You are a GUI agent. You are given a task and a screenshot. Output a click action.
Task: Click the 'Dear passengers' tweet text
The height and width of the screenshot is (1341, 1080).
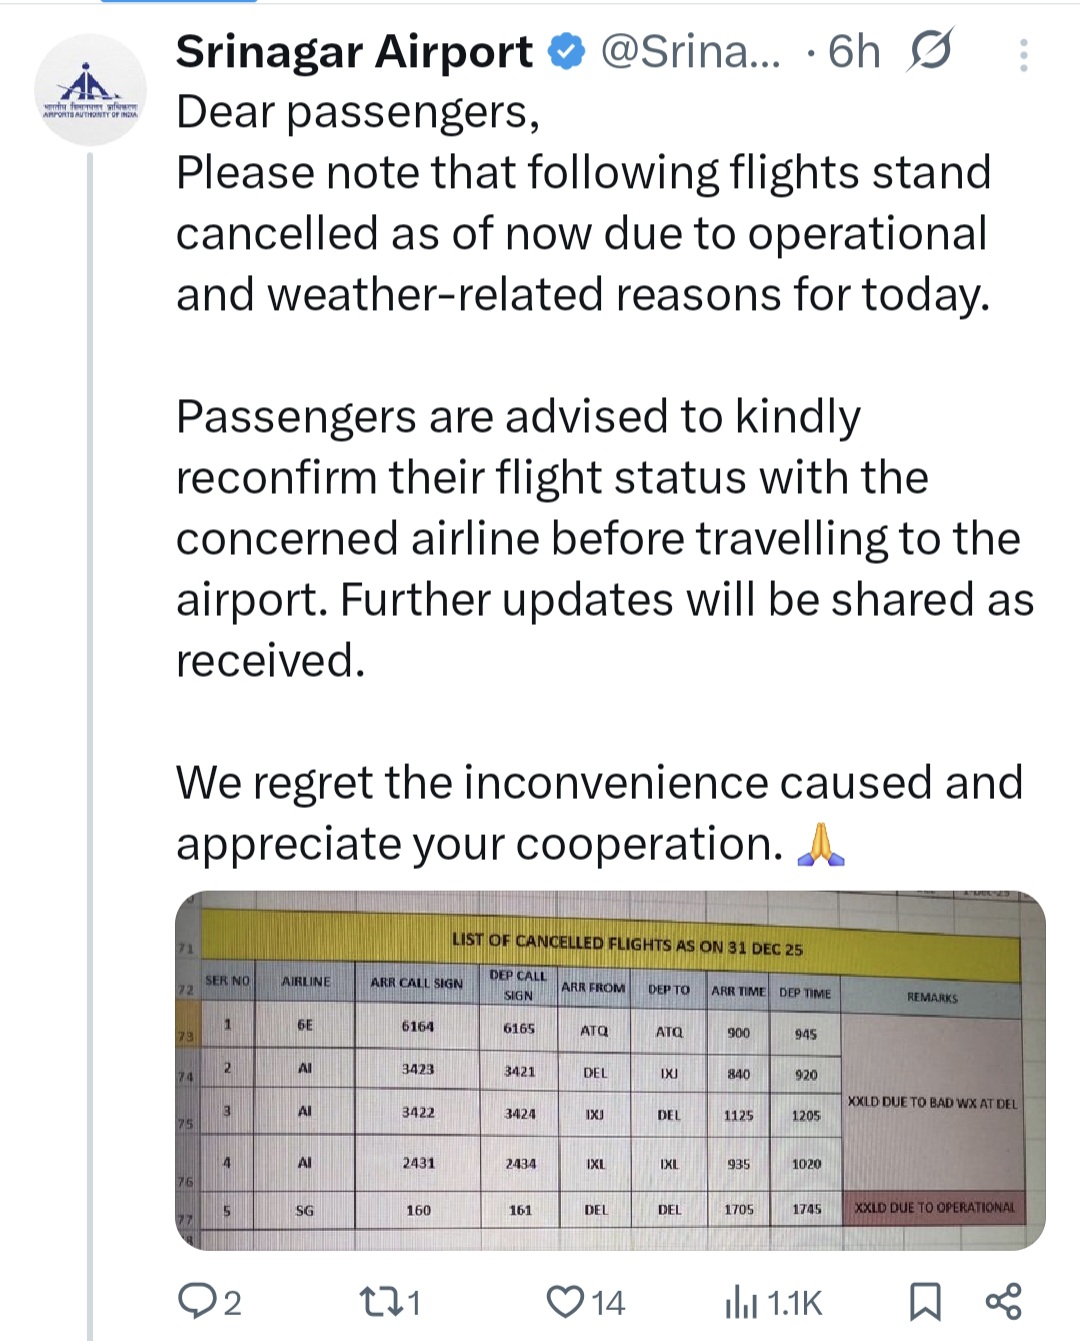[x=357, y=112]
